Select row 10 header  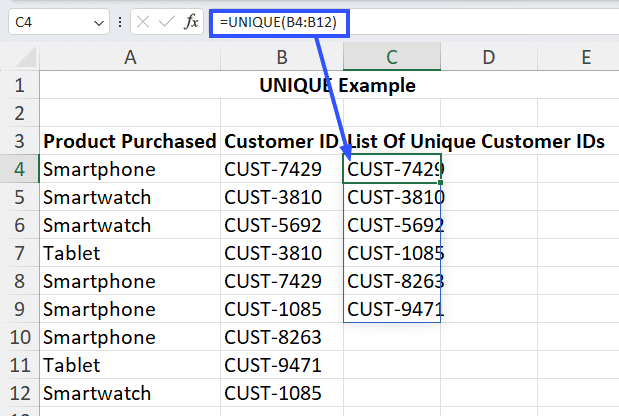pyautogui.click(x=19, y=337)
